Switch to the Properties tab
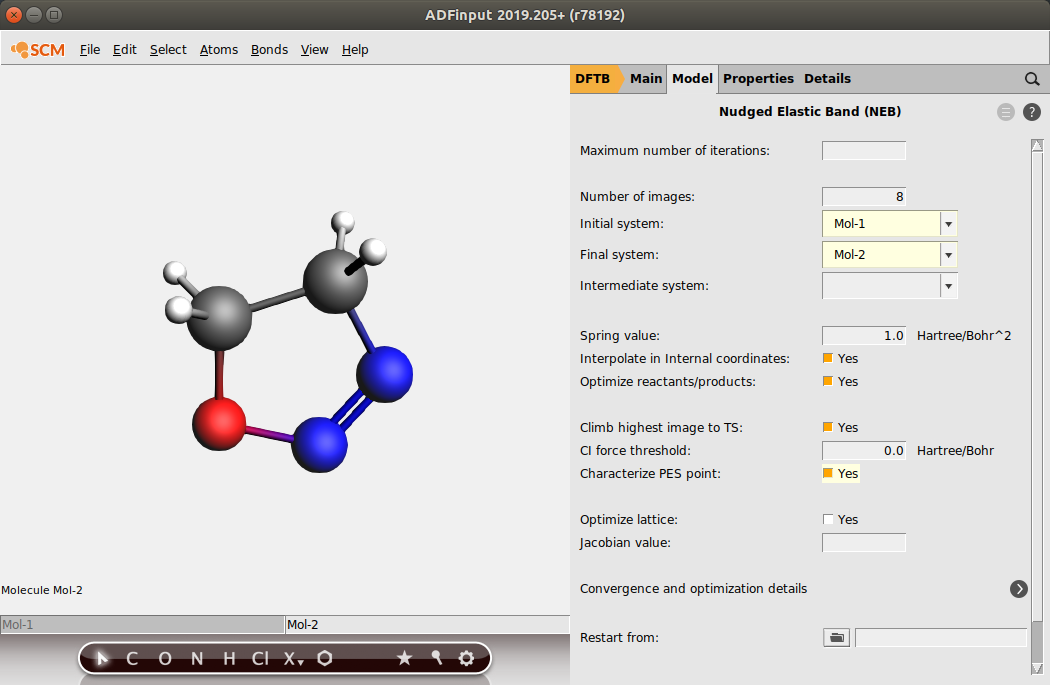1050x685 pixels. tap(758, 79)
